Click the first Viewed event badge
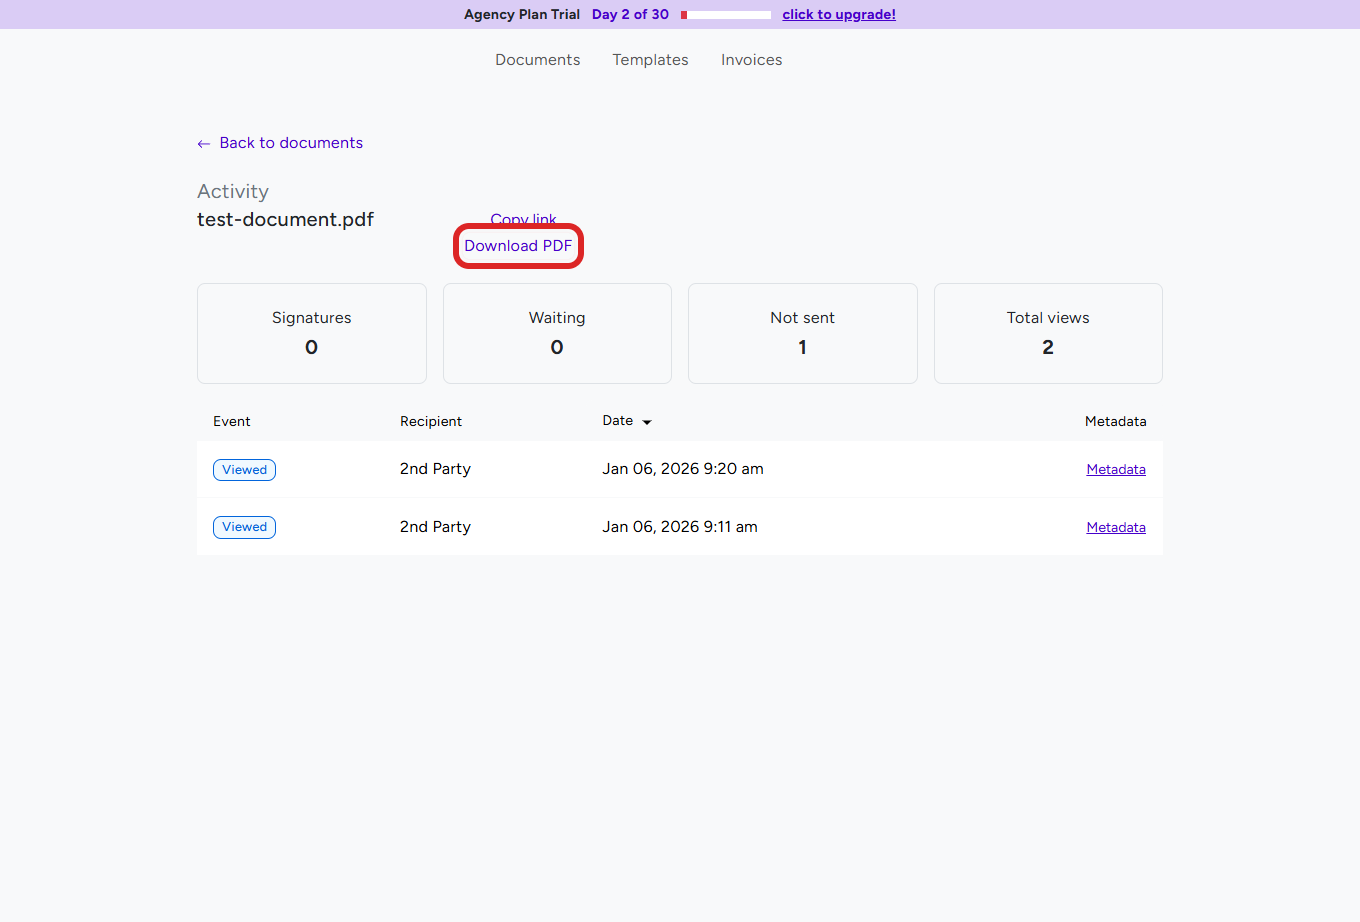The image size is (1360, 922). click(x=244, y=469)
